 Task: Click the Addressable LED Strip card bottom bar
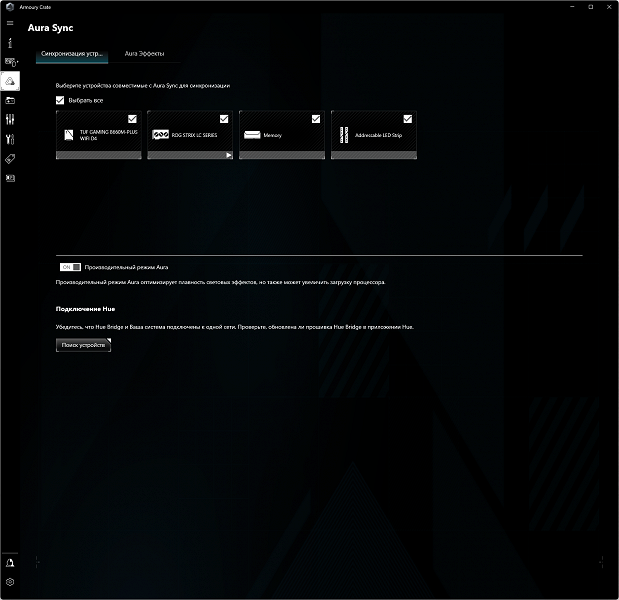pos(373,155)
